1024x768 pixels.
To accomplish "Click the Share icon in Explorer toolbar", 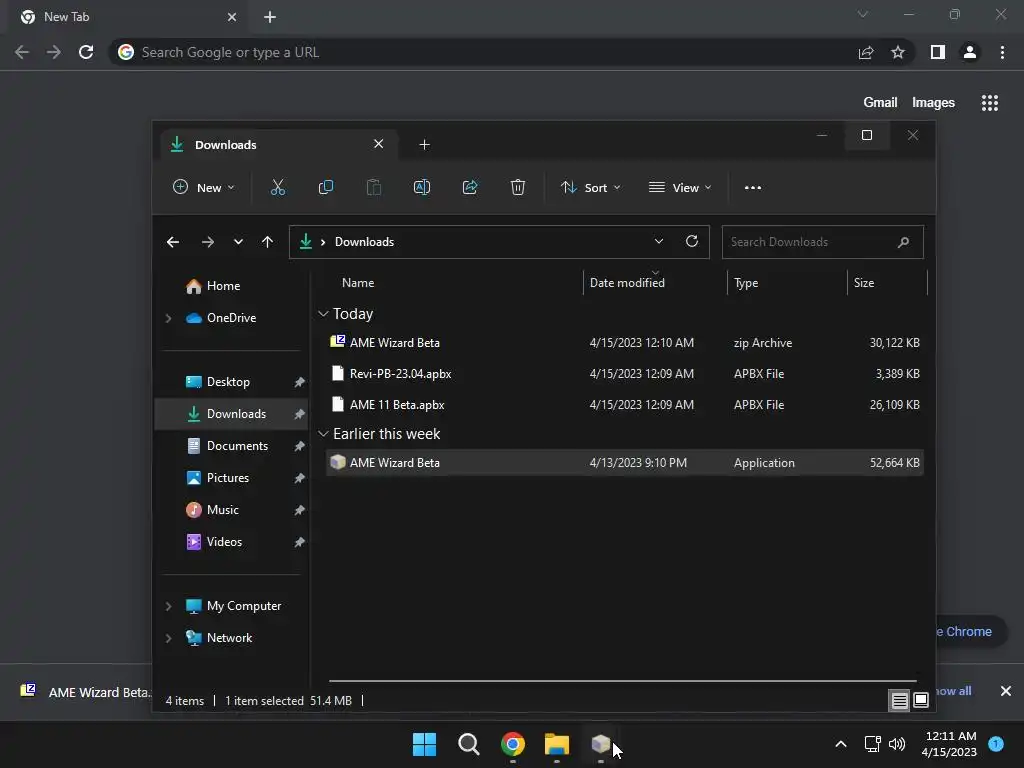I will click(x=470, y=188).
